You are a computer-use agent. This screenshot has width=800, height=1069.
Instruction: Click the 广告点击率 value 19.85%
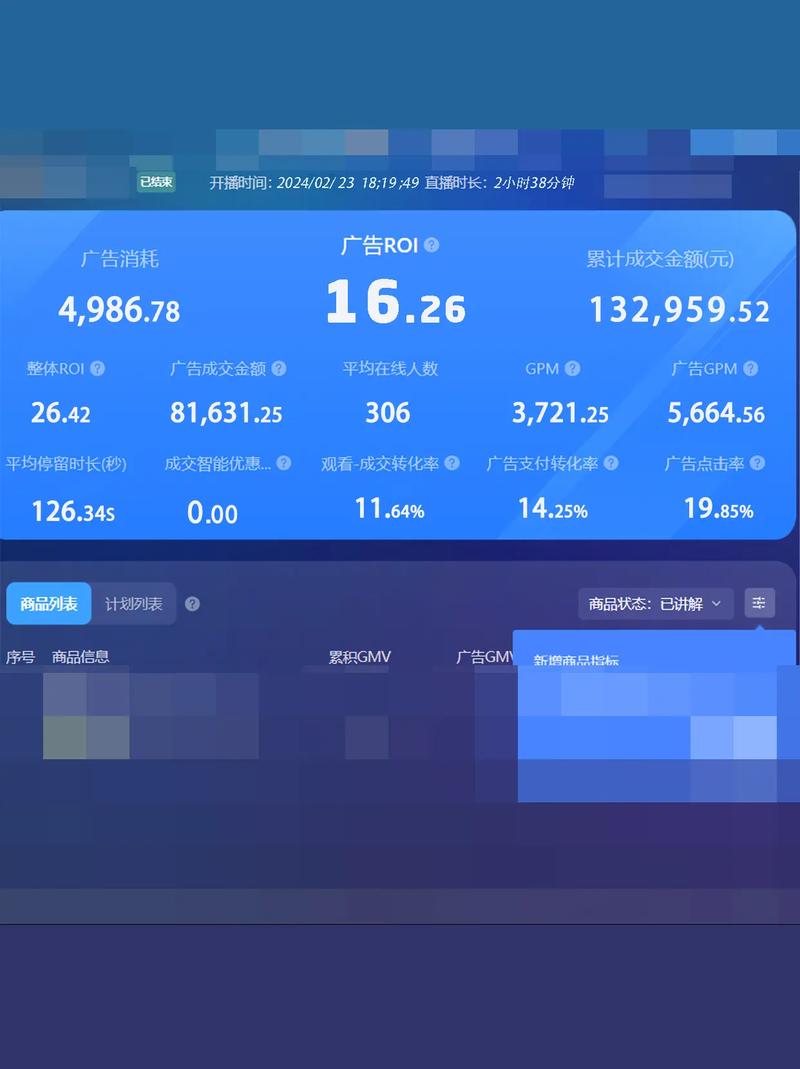718,509
